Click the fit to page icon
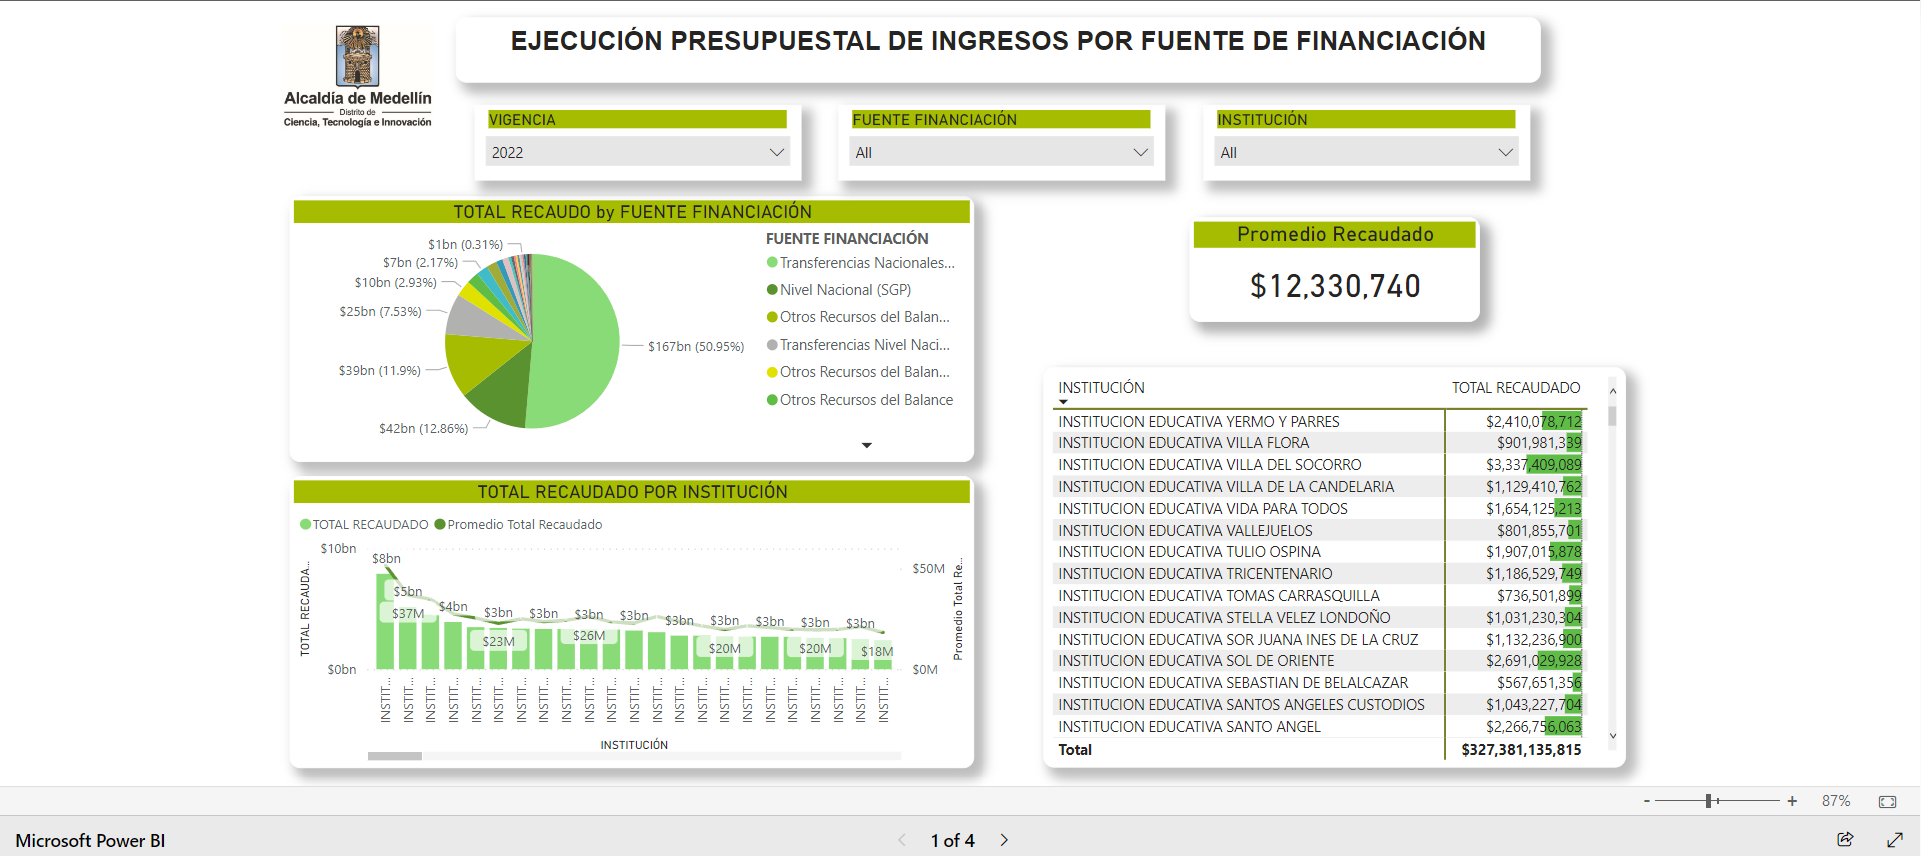The image size is (1921, 856). [1887, 801]
